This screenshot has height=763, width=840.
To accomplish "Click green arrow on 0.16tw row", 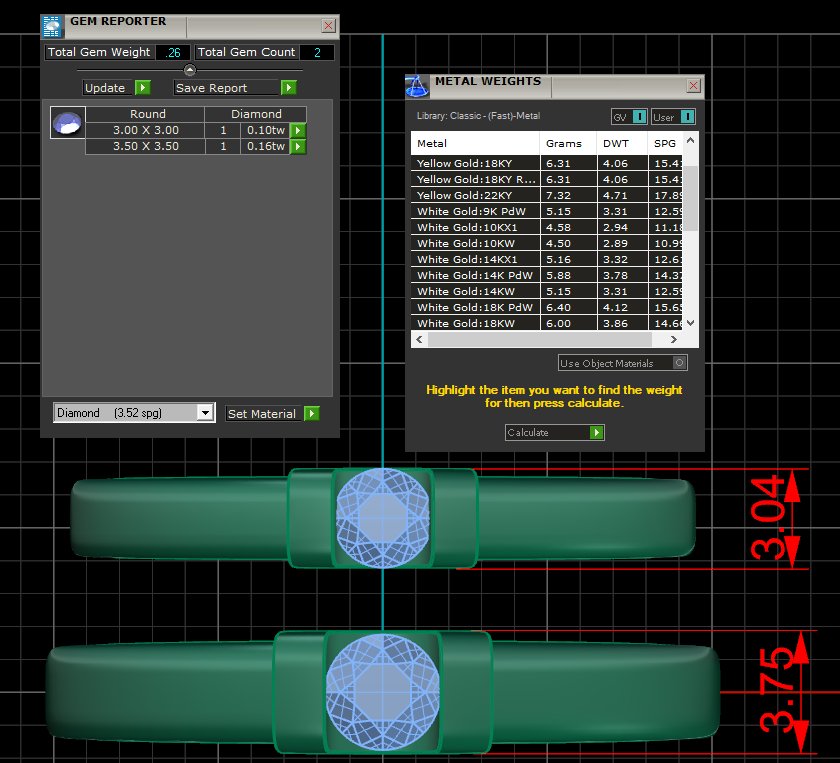I will (298, 146).
